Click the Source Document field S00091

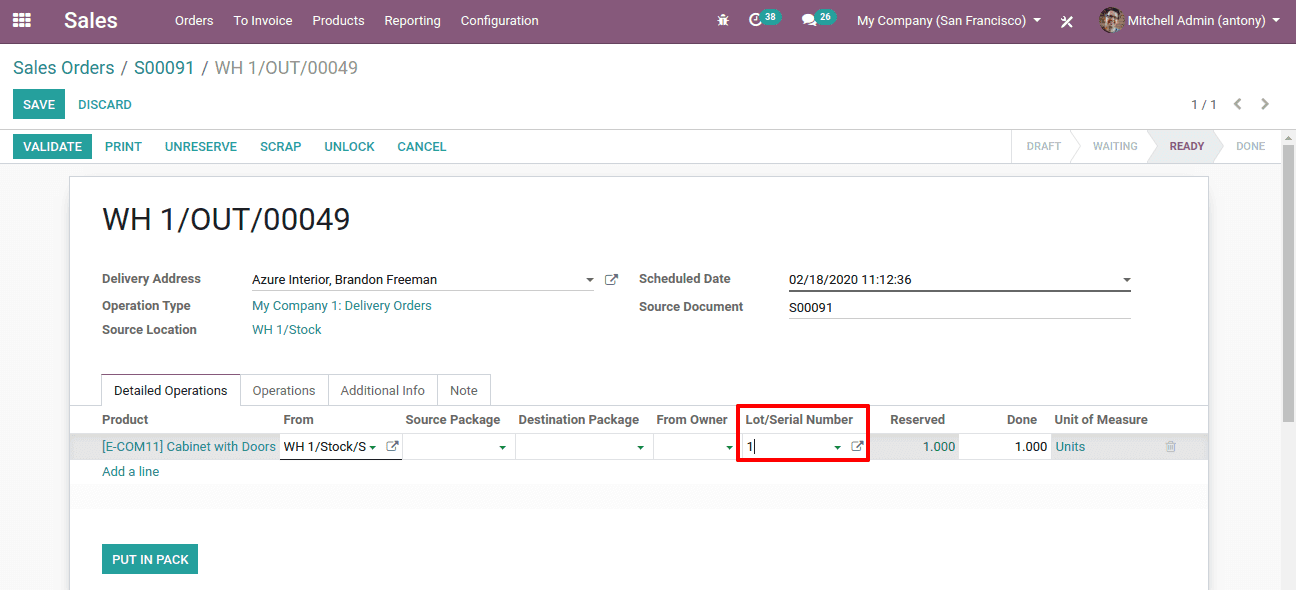click(959, 307)
